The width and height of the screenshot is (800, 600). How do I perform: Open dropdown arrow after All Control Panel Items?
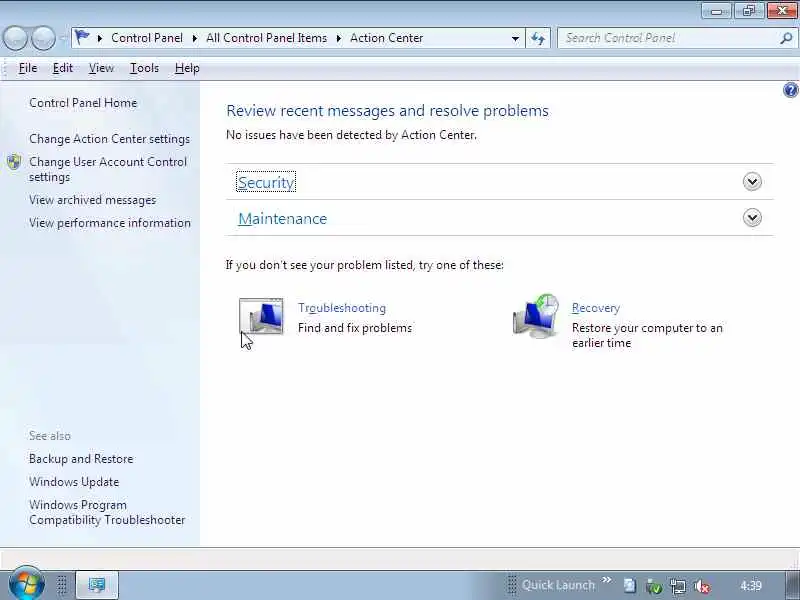pyautogui.click(x=338, y=38)
